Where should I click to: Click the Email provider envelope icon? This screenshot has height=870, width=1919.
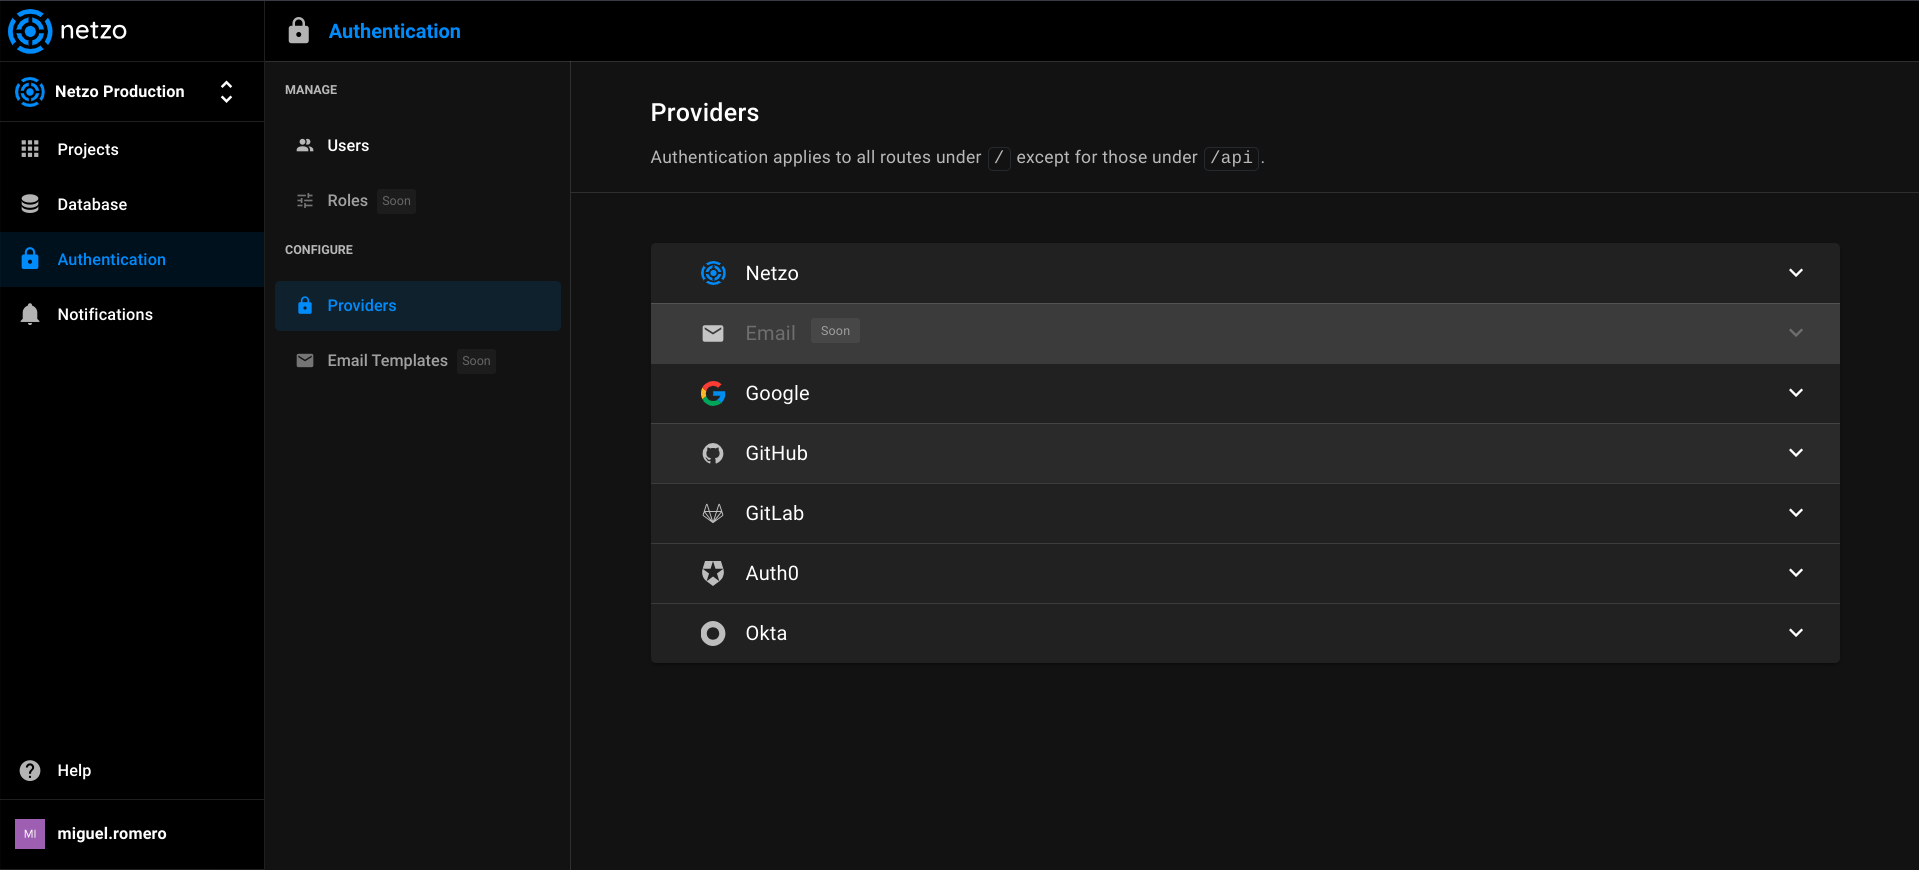[713, 333]
